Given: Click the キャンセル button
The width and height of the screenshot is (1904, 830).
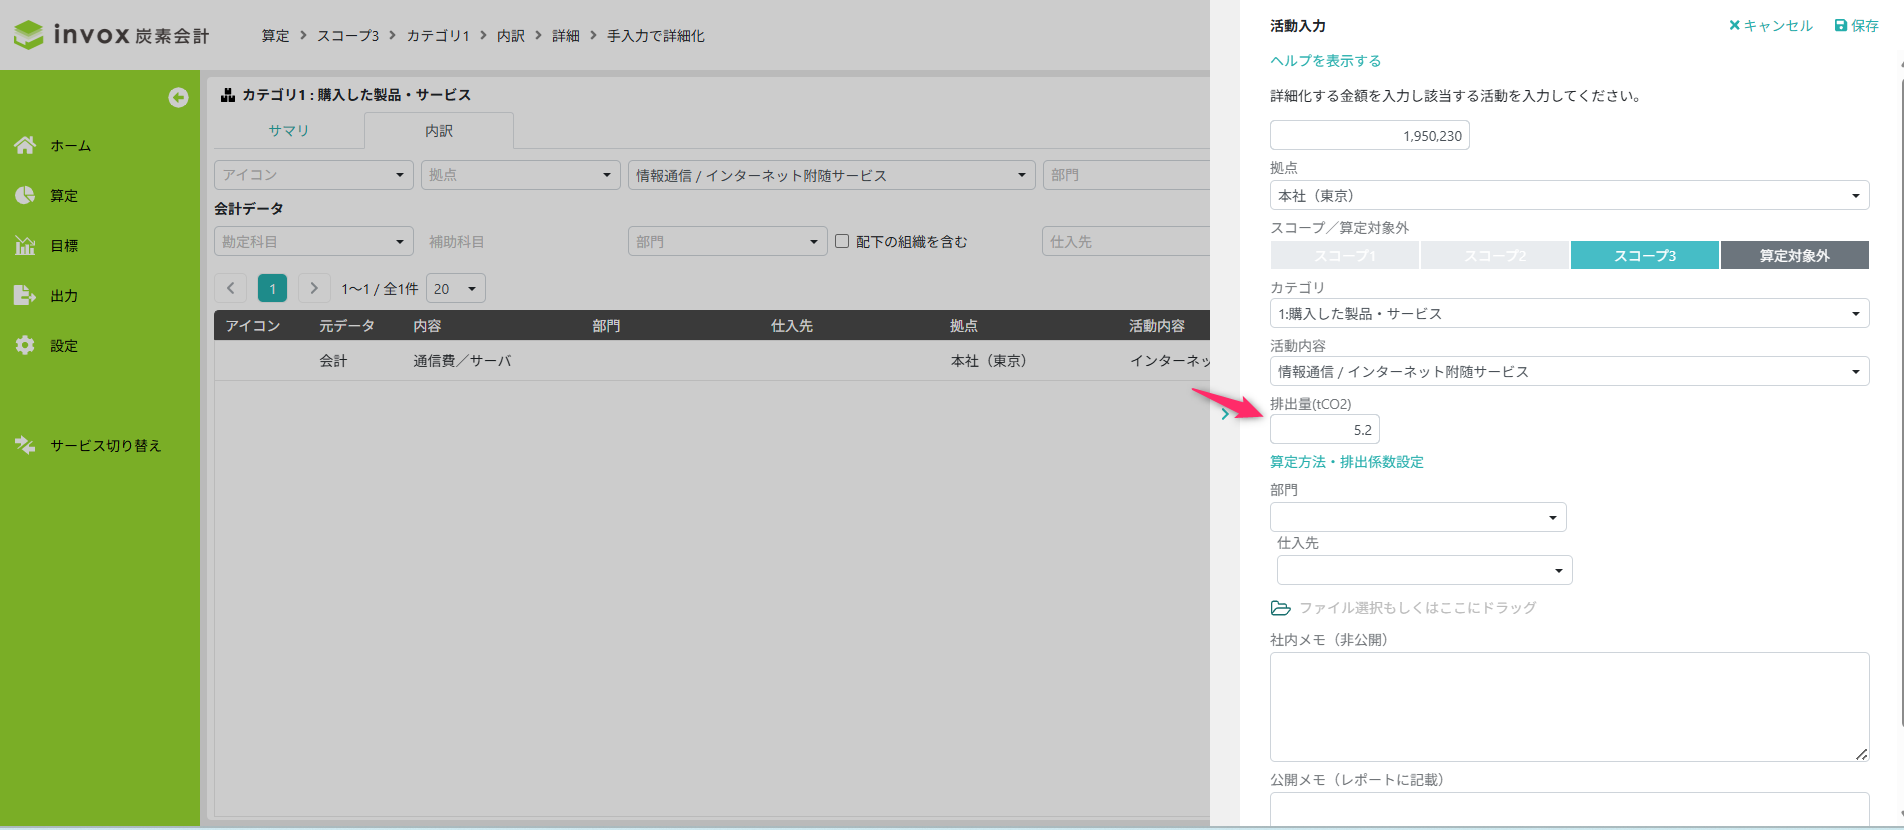Looking at the screenshot, I should (x=1770, y=26).
